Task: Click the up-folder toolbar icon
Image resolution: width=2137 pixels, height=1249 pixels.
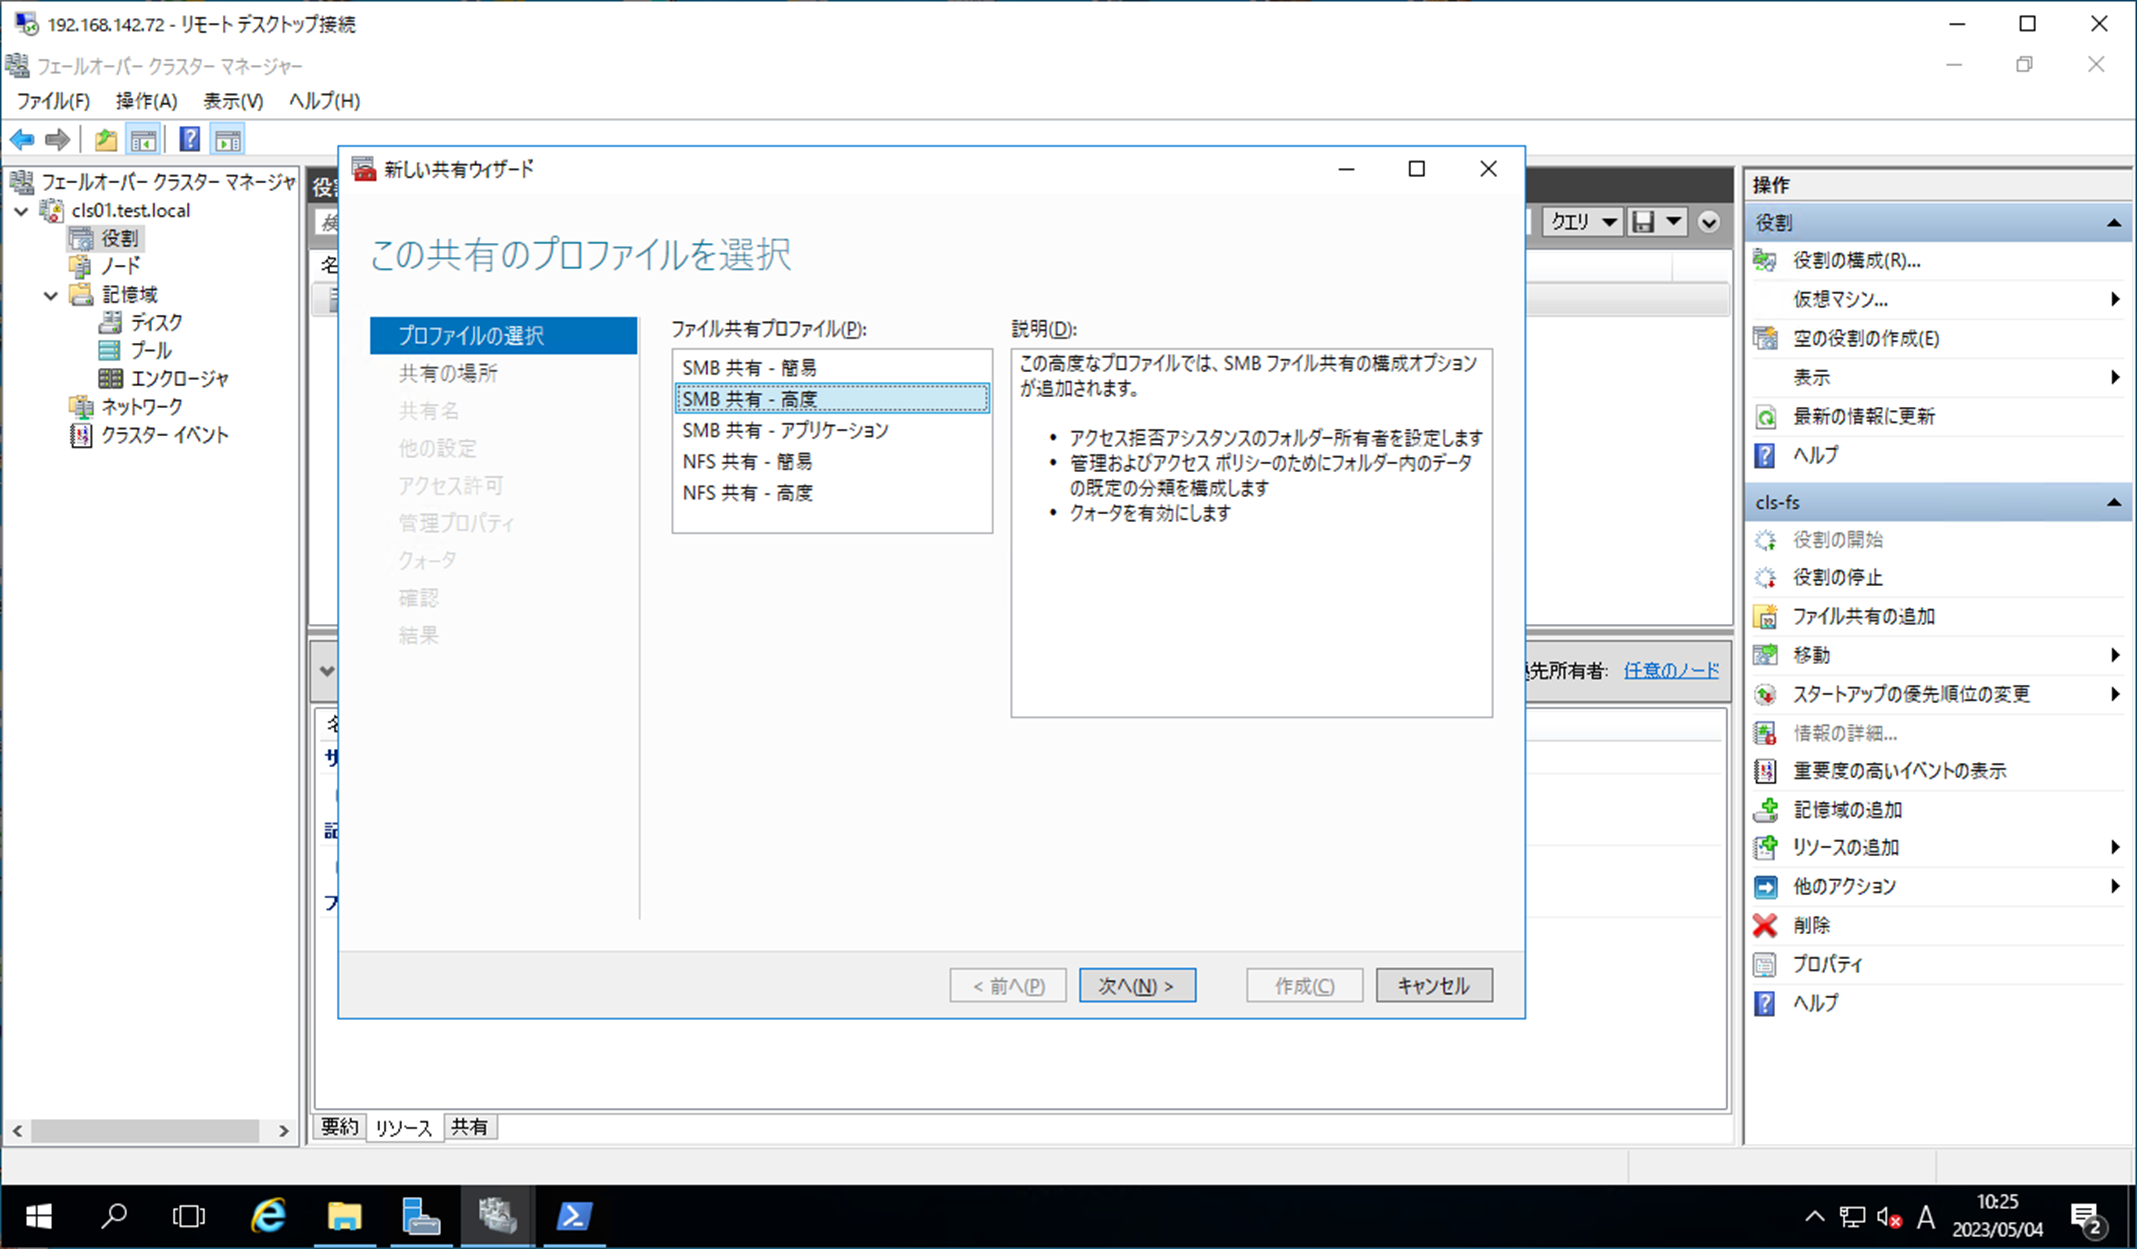Action: tap(106, 140)
